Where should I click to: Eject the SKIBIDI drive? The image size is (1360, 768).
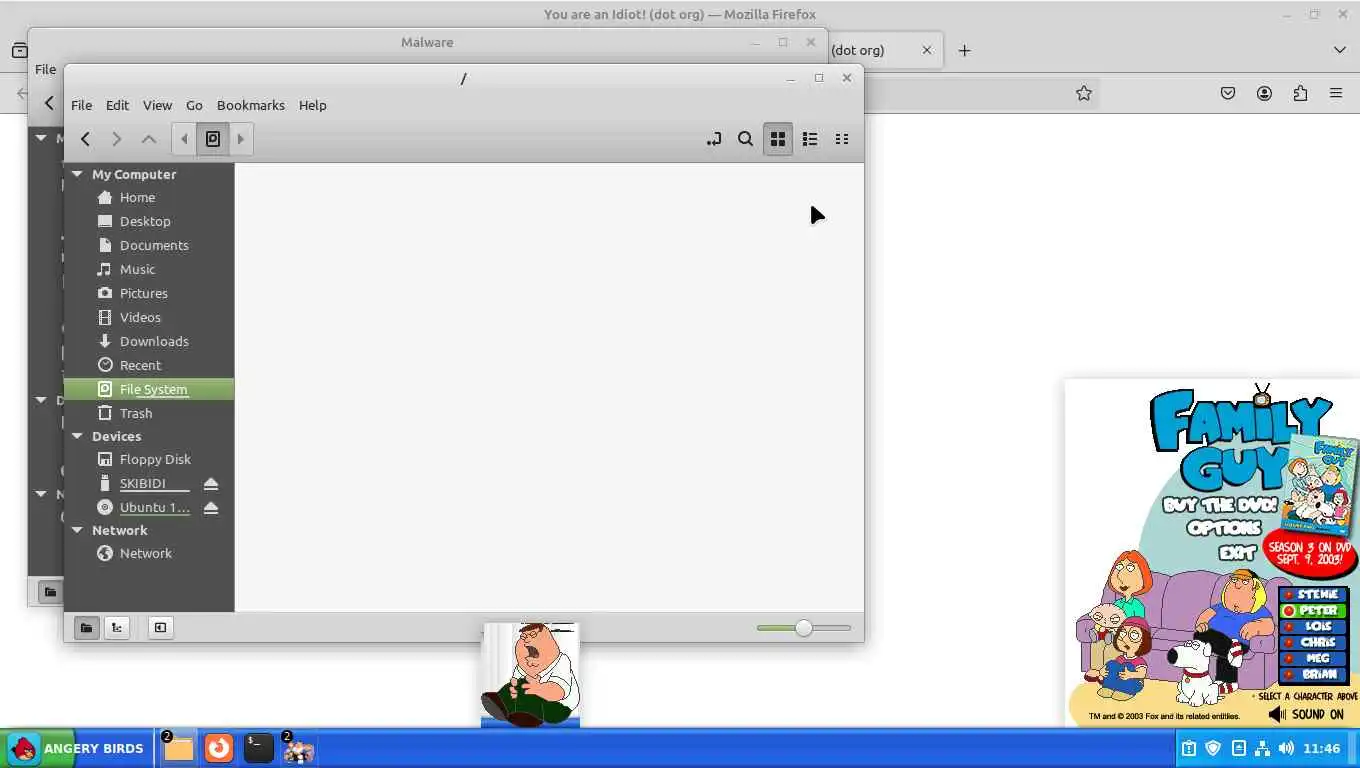211,483
